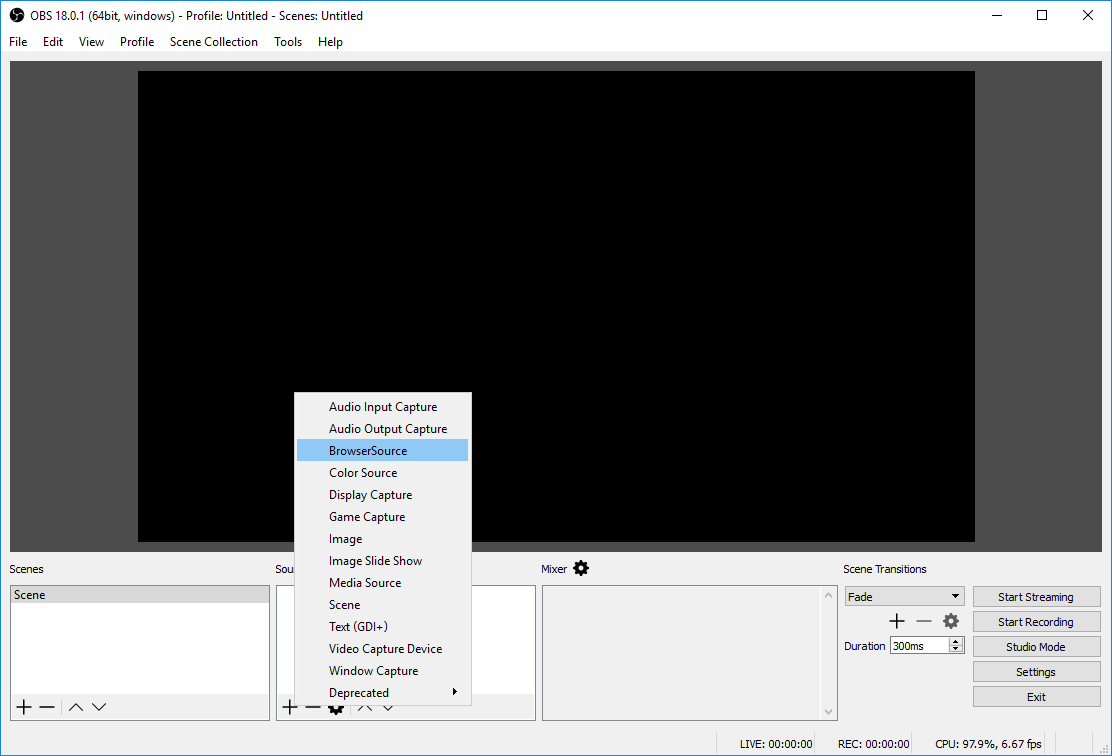
Task: Choose Audio Output Capture source
Action: tap(382, 428)
